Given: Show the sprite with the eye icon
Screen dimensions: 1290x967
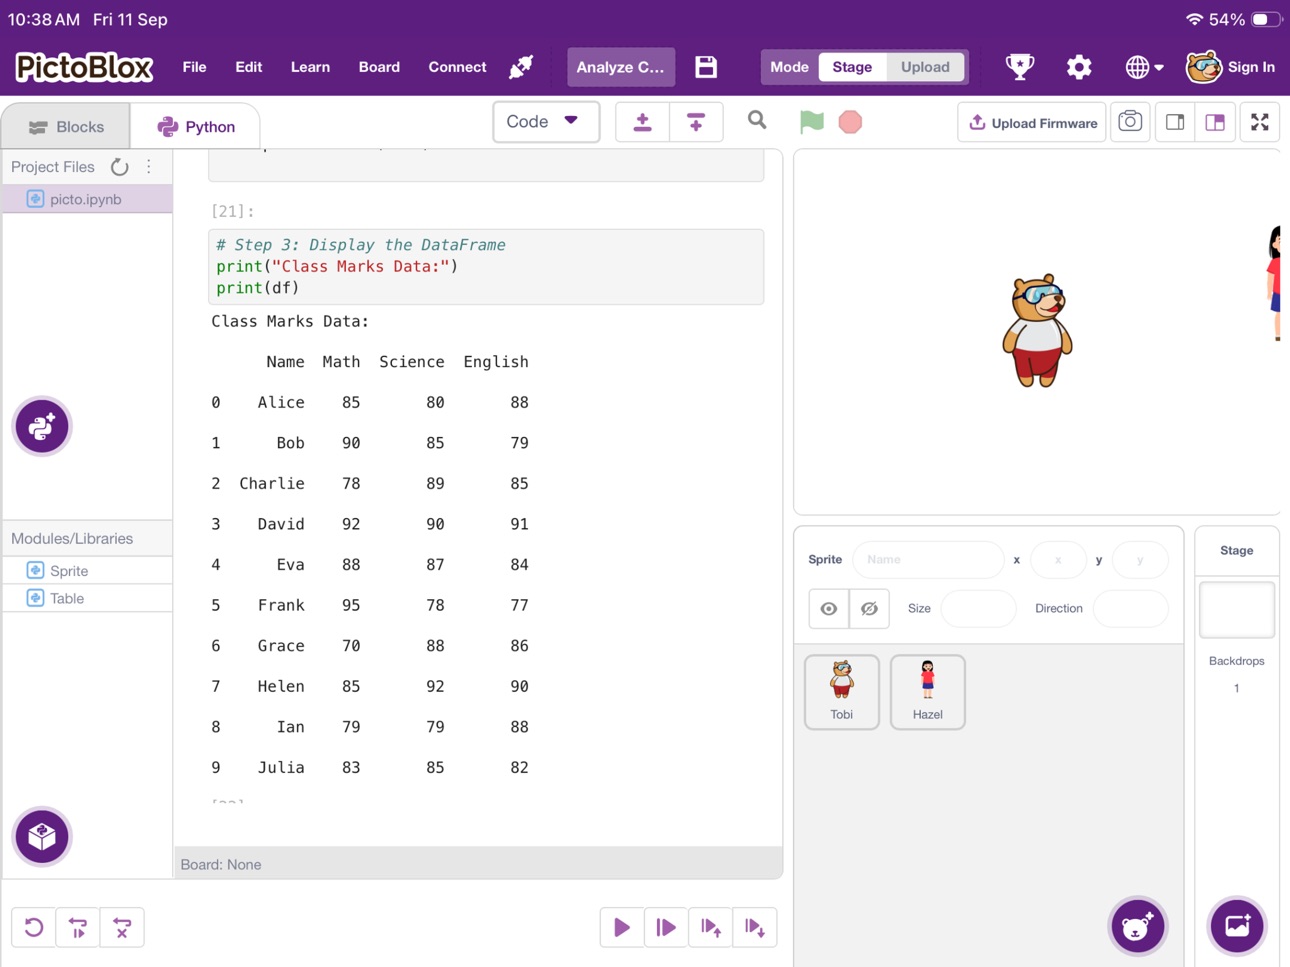Looking at the screenshot, I should [x=829, y=608].
